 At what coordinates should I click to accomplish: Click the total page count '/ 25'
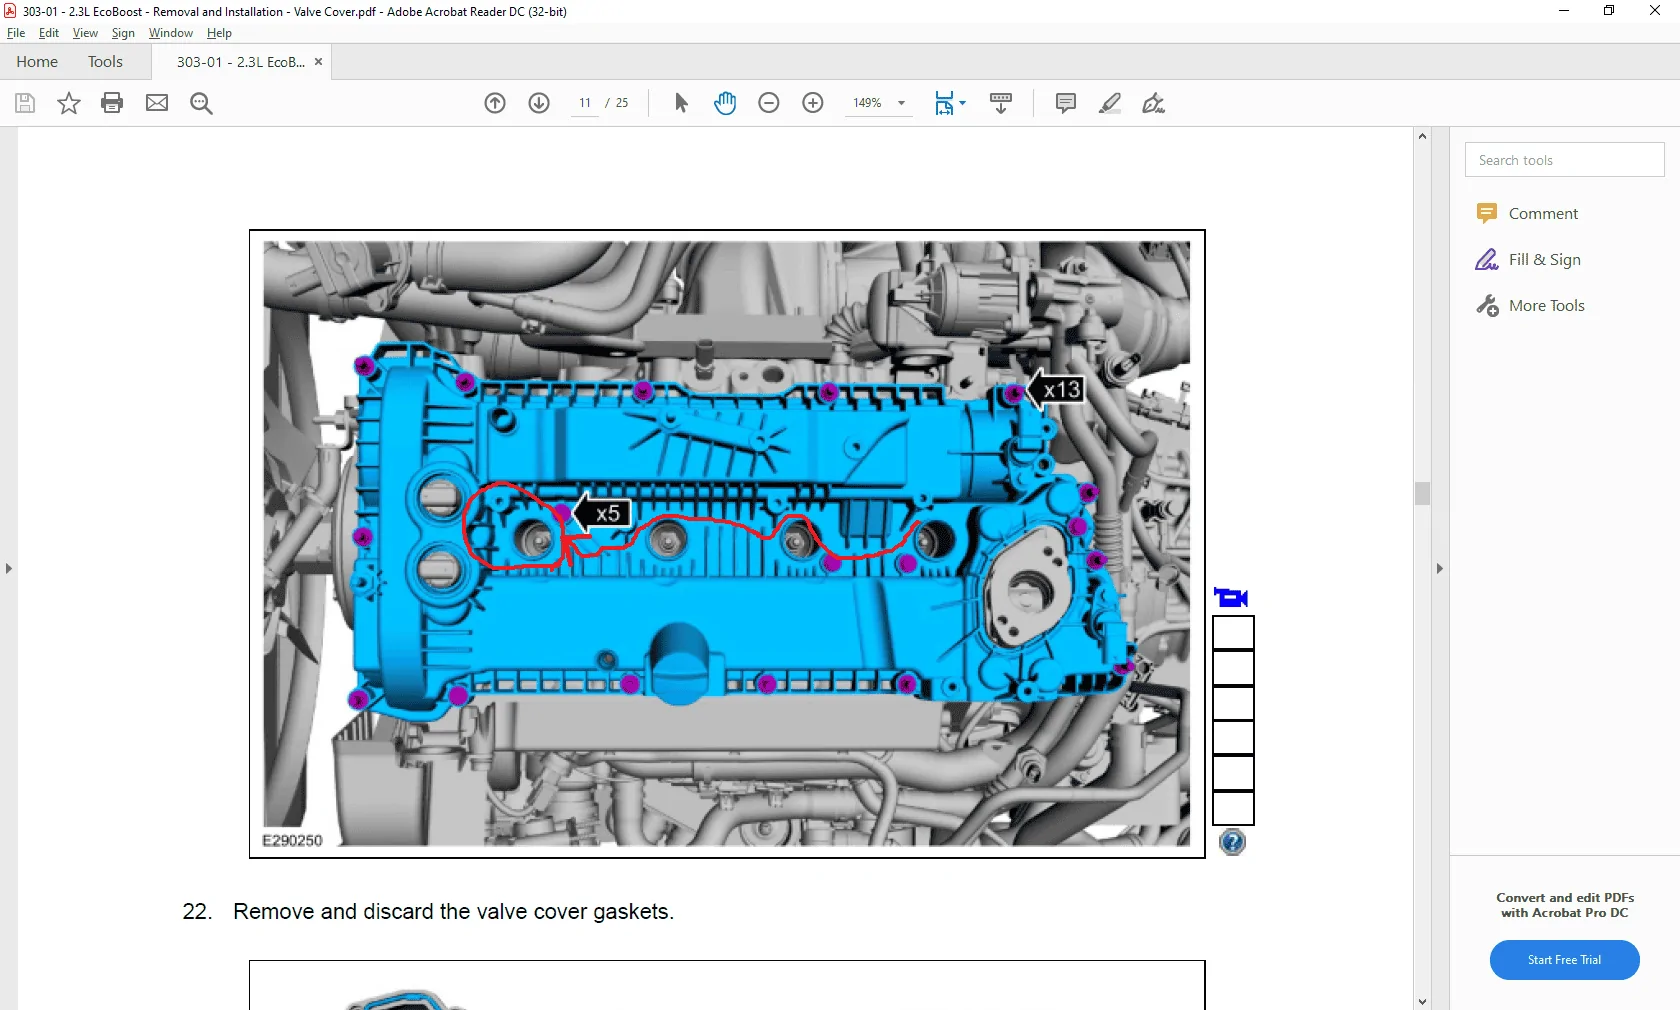point(618,103)
